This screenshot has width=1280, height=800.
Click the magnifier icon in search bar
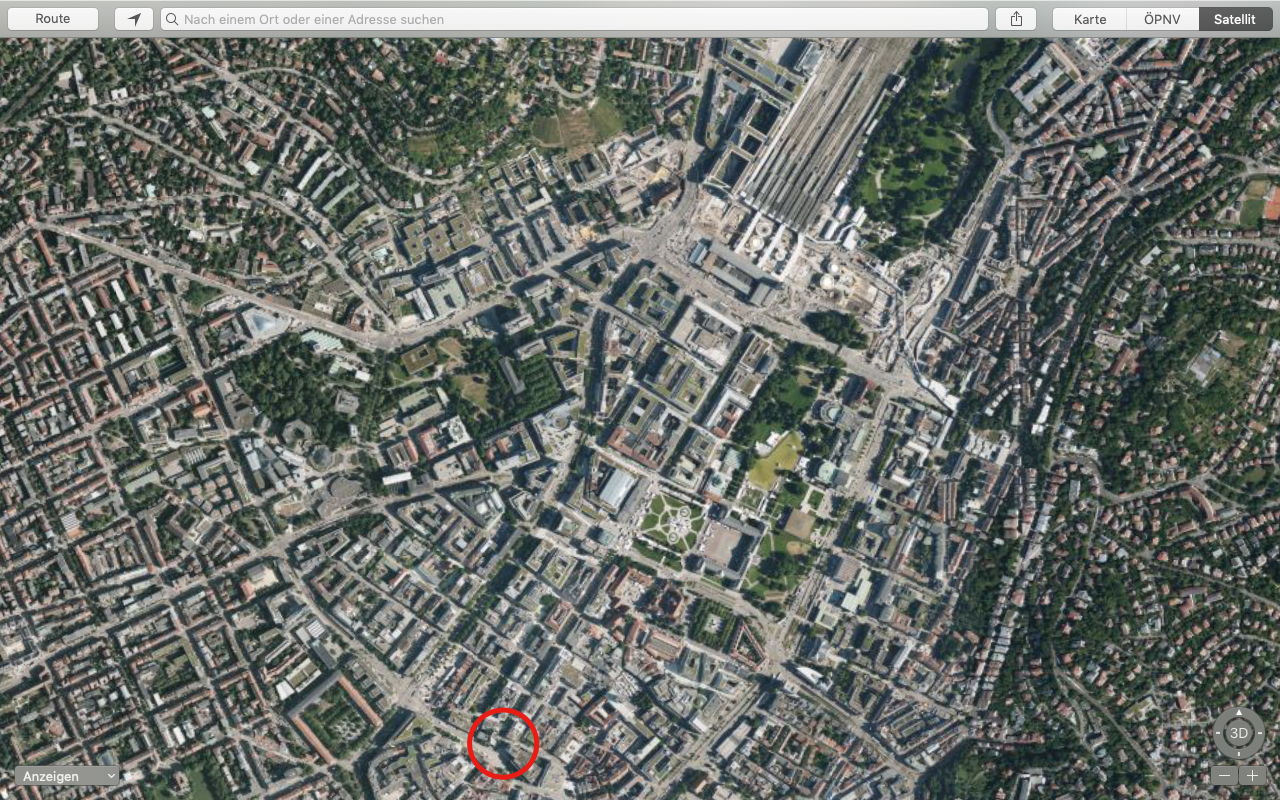[172, 19]
